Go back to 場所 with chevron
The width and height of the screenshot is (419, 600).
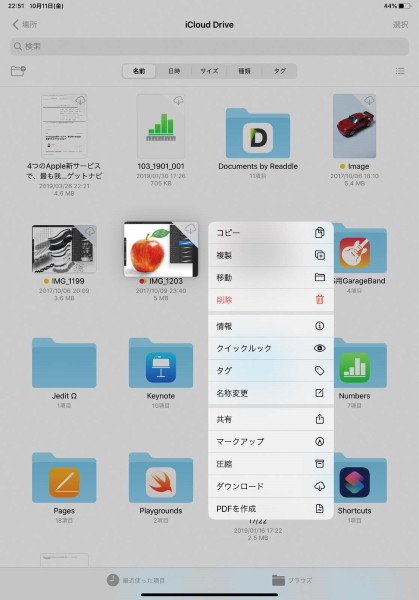(x=24, y=24)
